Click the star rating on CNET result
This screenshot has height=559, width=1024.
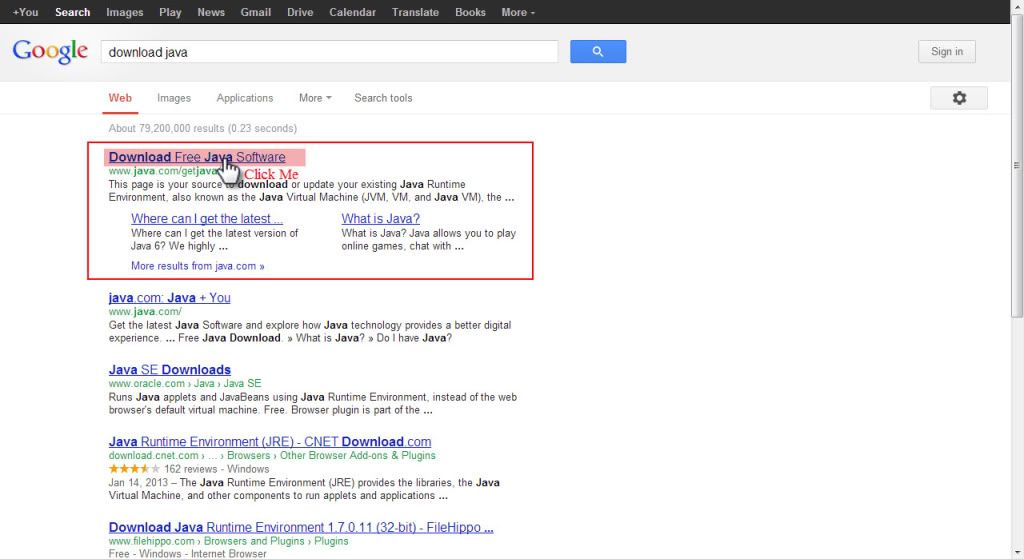point(134,469)
